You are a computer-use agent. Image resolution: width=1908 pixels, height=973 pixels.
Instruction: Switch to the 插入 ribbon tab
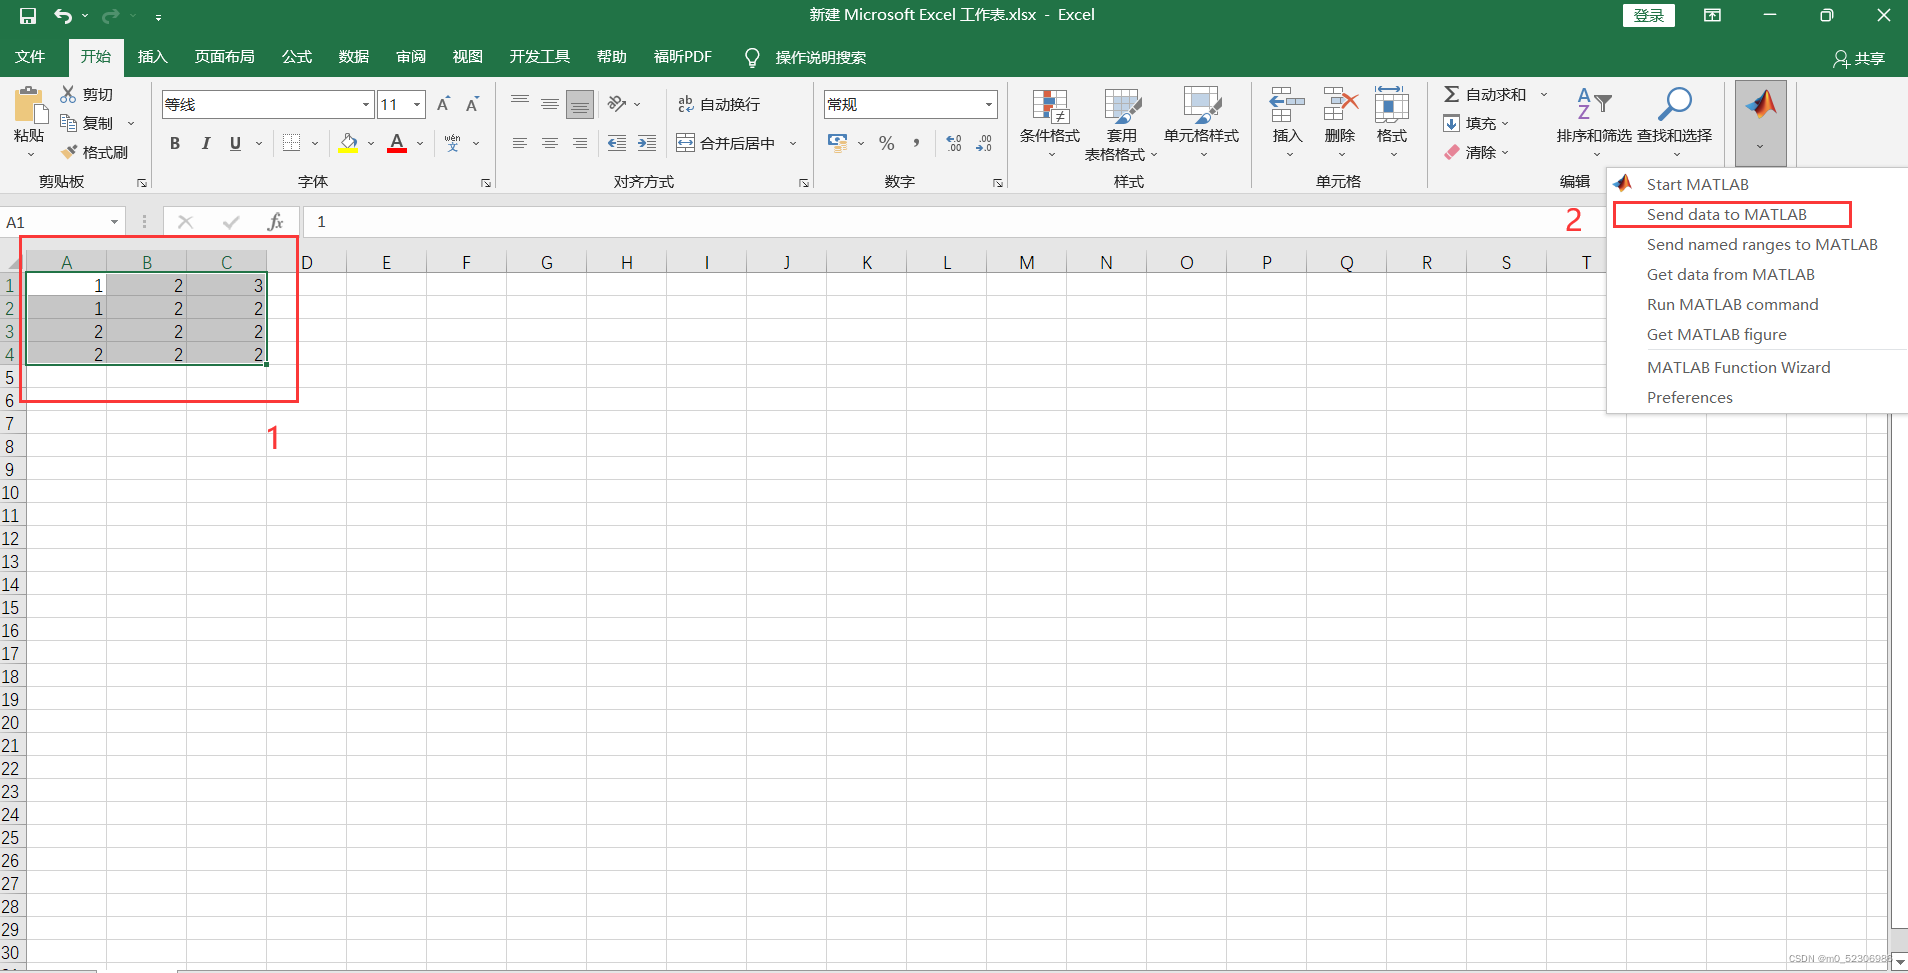coord(152,57)
